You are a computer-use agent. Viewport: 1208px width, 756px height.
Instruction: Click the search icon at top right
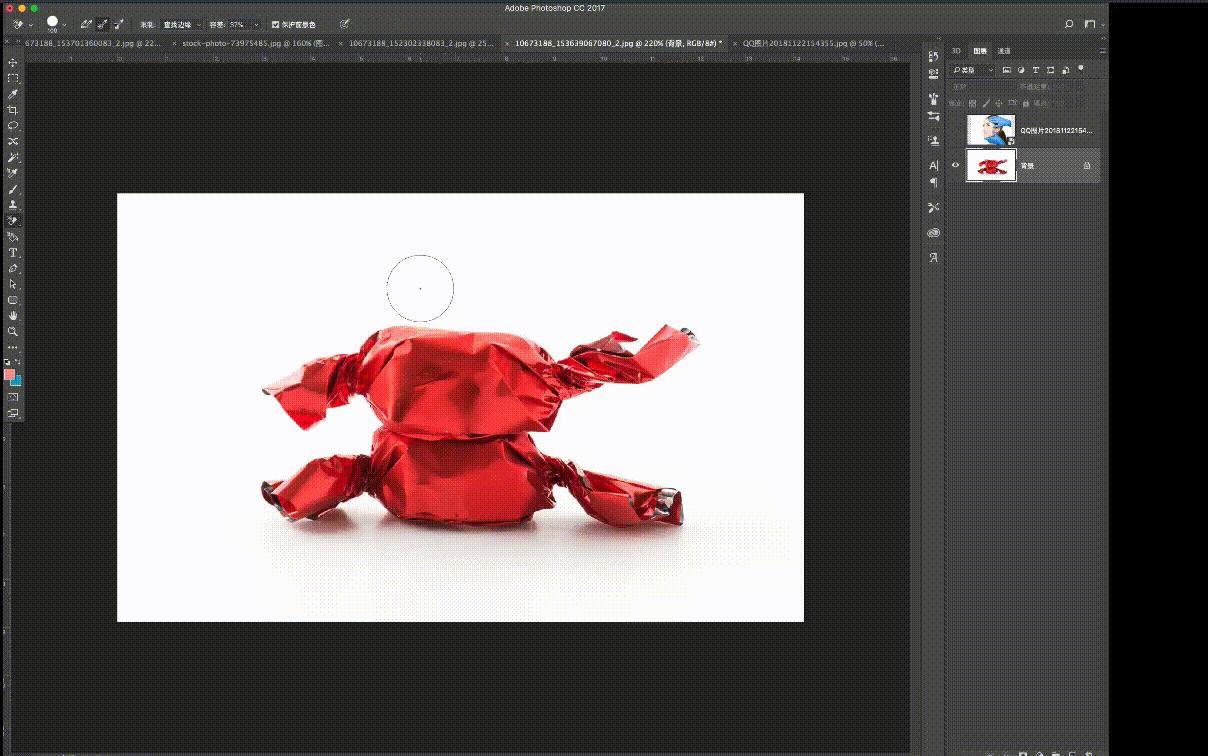pyautogui.click(x=1069, y=24)
